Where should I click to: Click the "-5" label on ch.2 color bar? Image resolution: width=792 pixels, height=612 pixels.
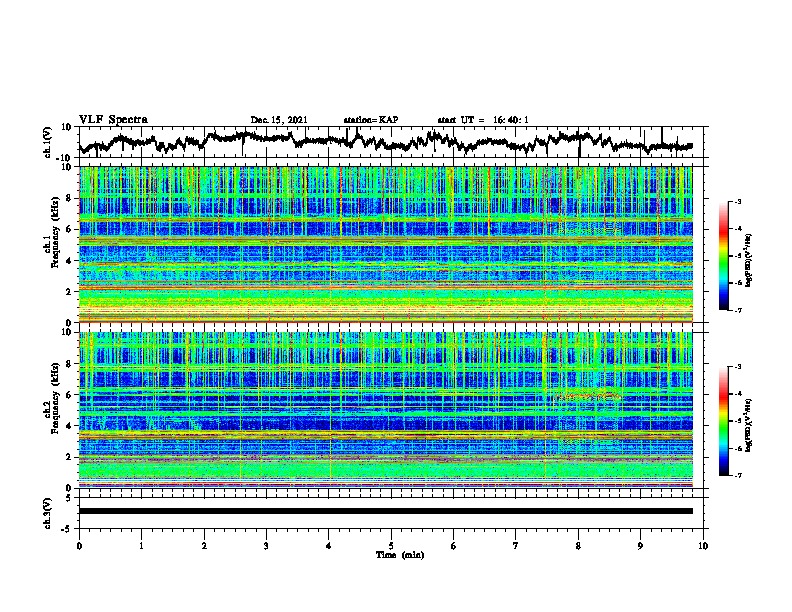(737, 421)
